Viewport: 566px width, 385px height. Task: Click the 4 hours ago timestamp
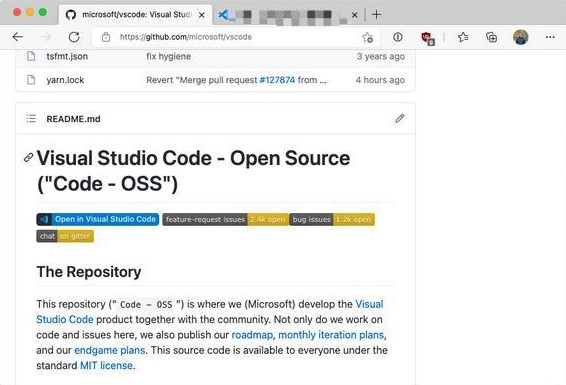point(380,80)
